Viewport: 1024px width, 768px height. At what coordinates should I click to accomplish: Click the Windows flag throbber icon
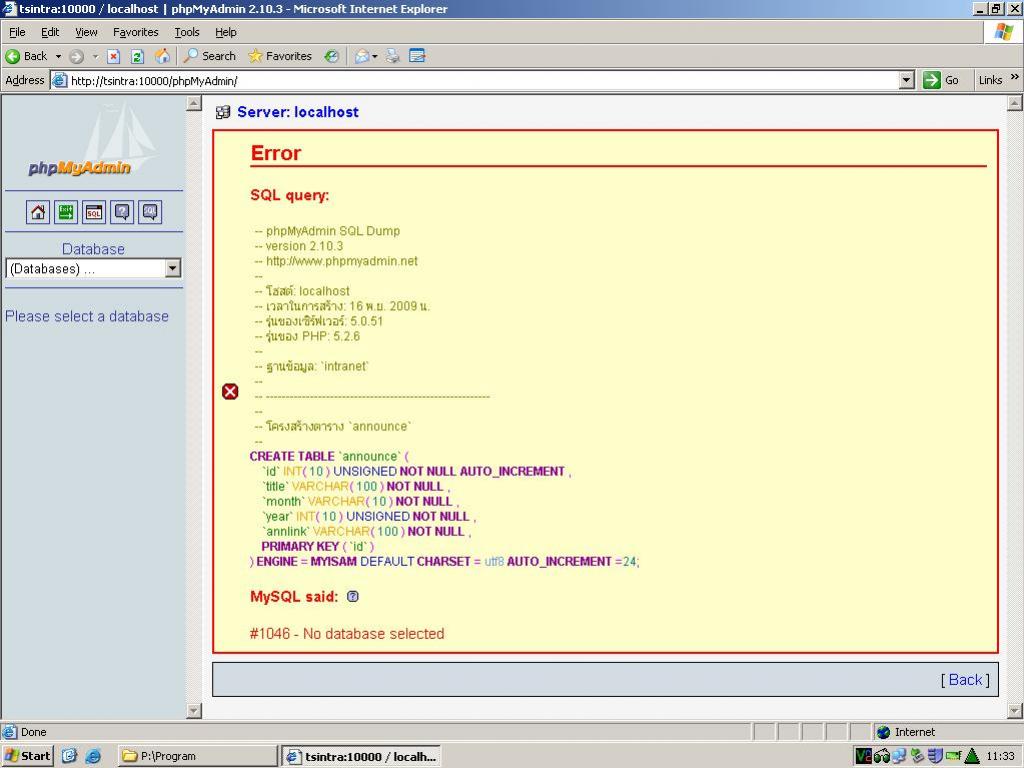[x=1003, y=32]
